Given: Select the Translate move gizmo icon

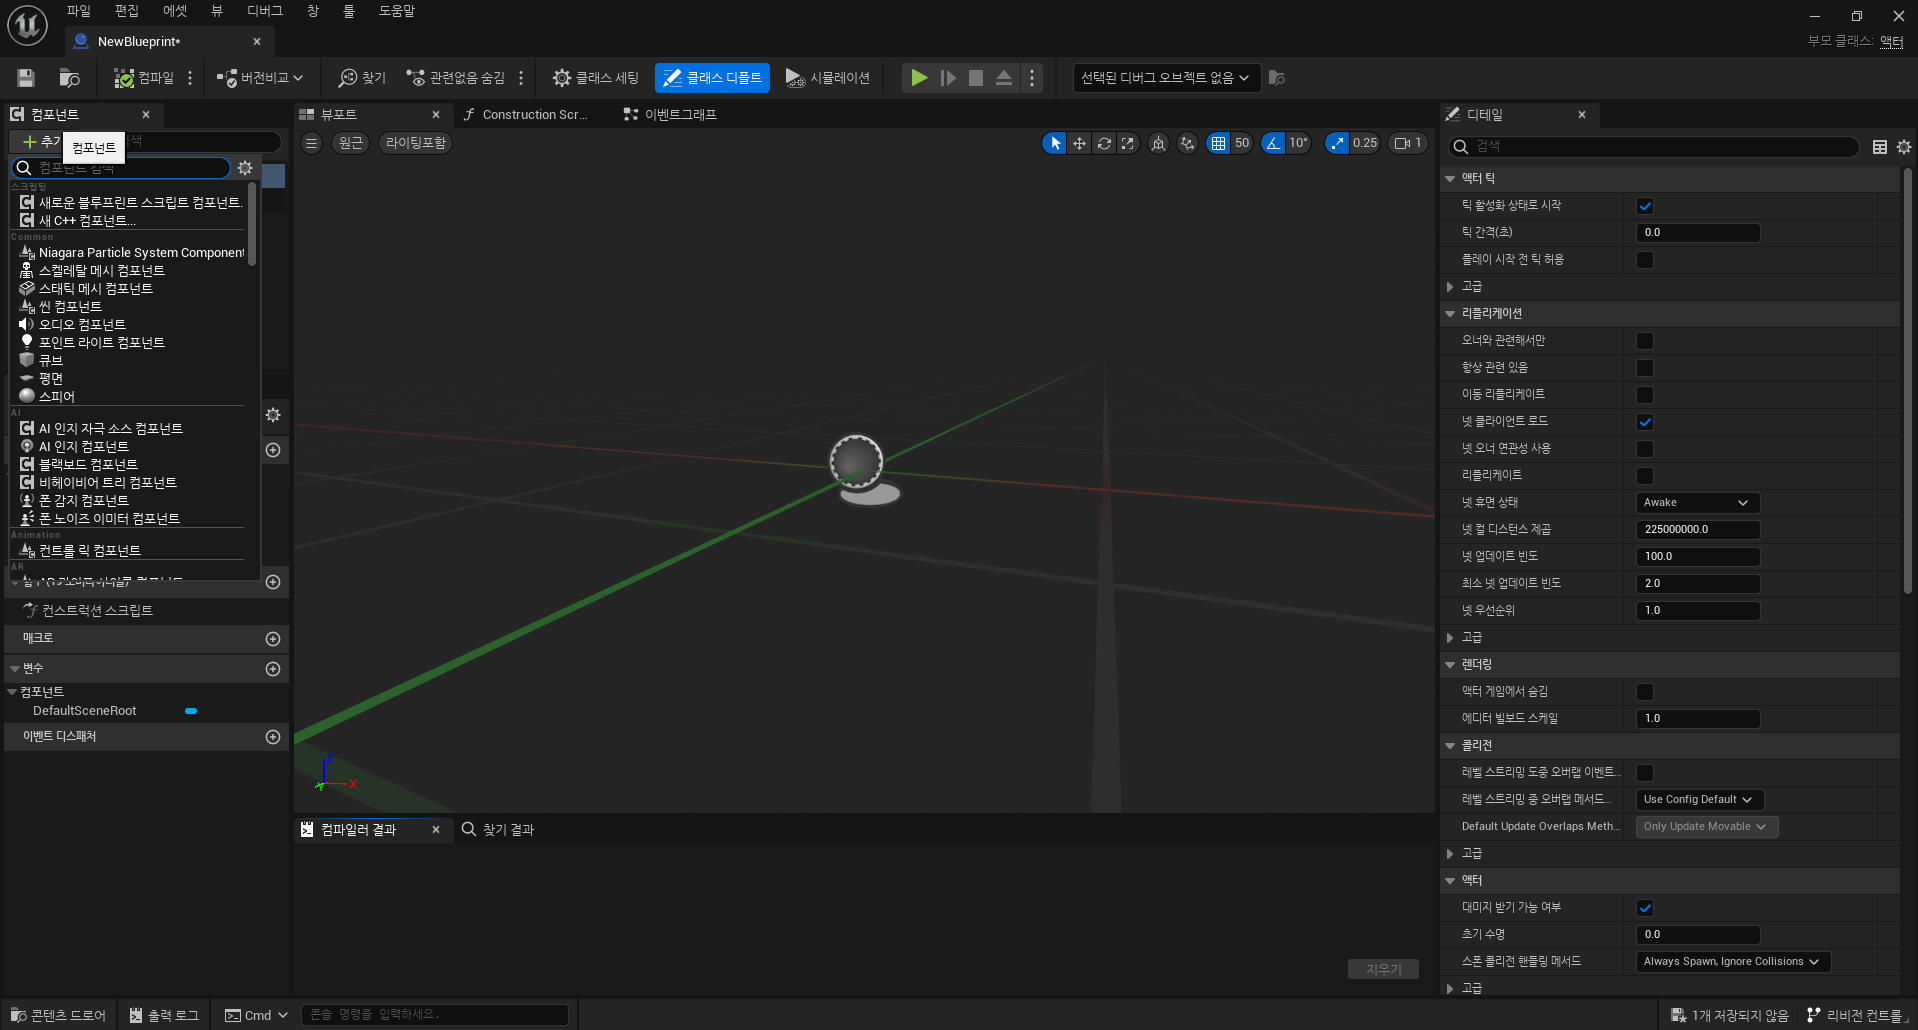Looking at the screenshot, I should coord(1079,143).
